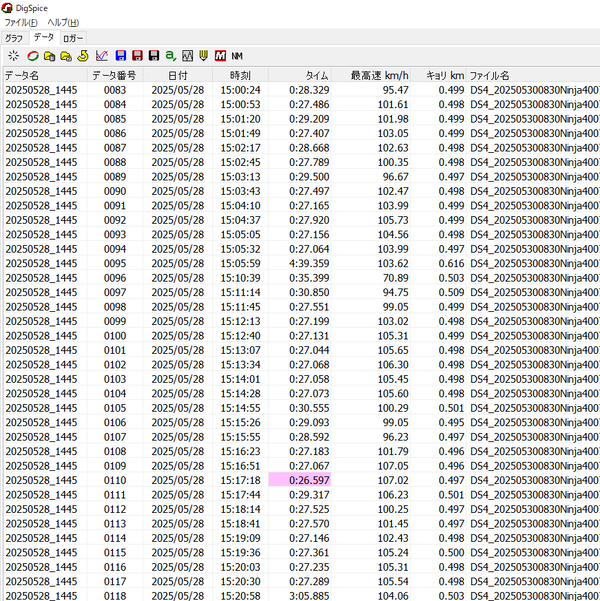Click the time cell 15:20:30
Viewport: 600px width, 601px height.
coord(240,581)
